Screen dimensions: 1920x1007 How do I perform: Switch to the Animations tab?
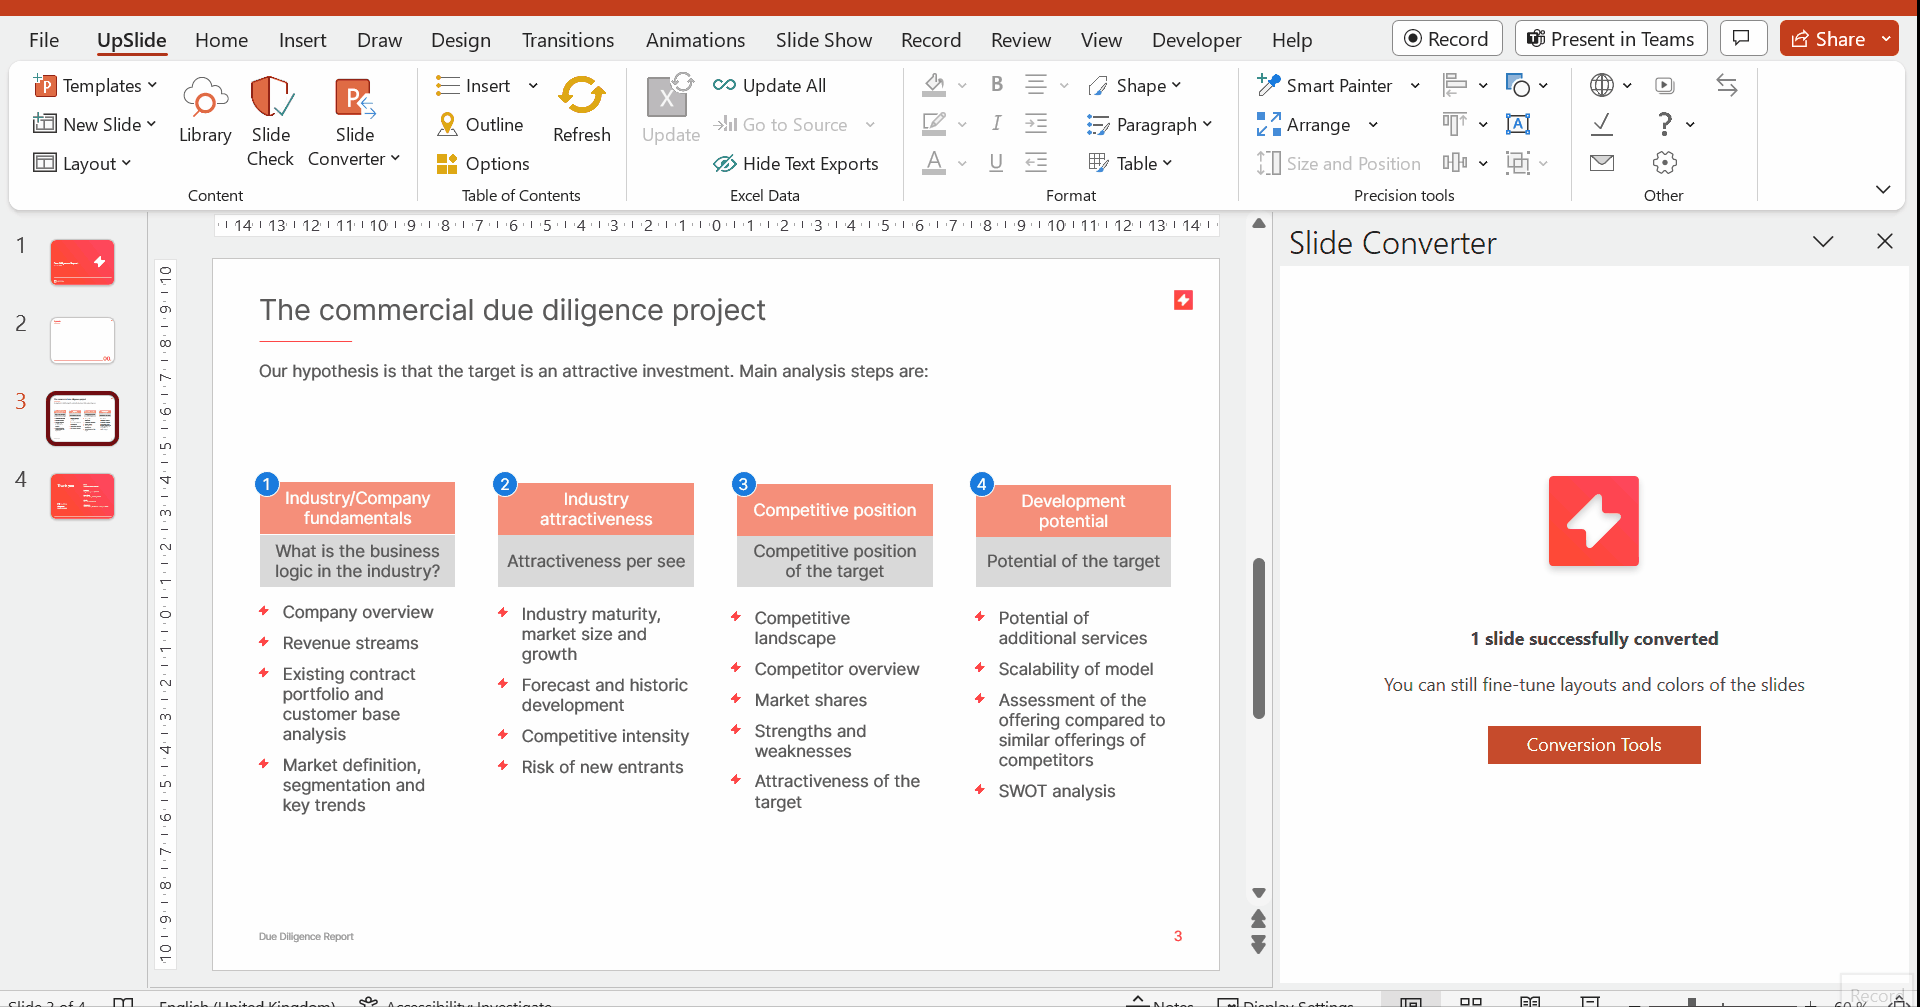tap(695, 40)
